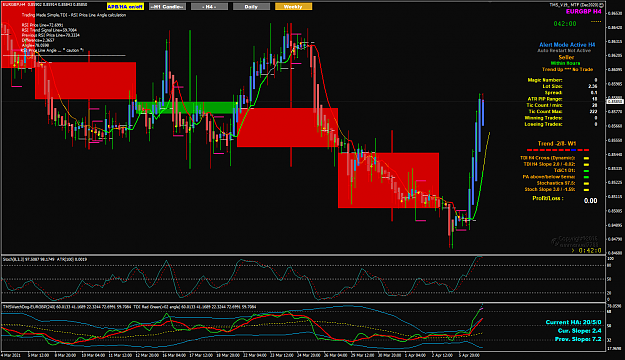Click the current price marker on the price scale
This screenshot has height=360, width=625.
(614, 102)
